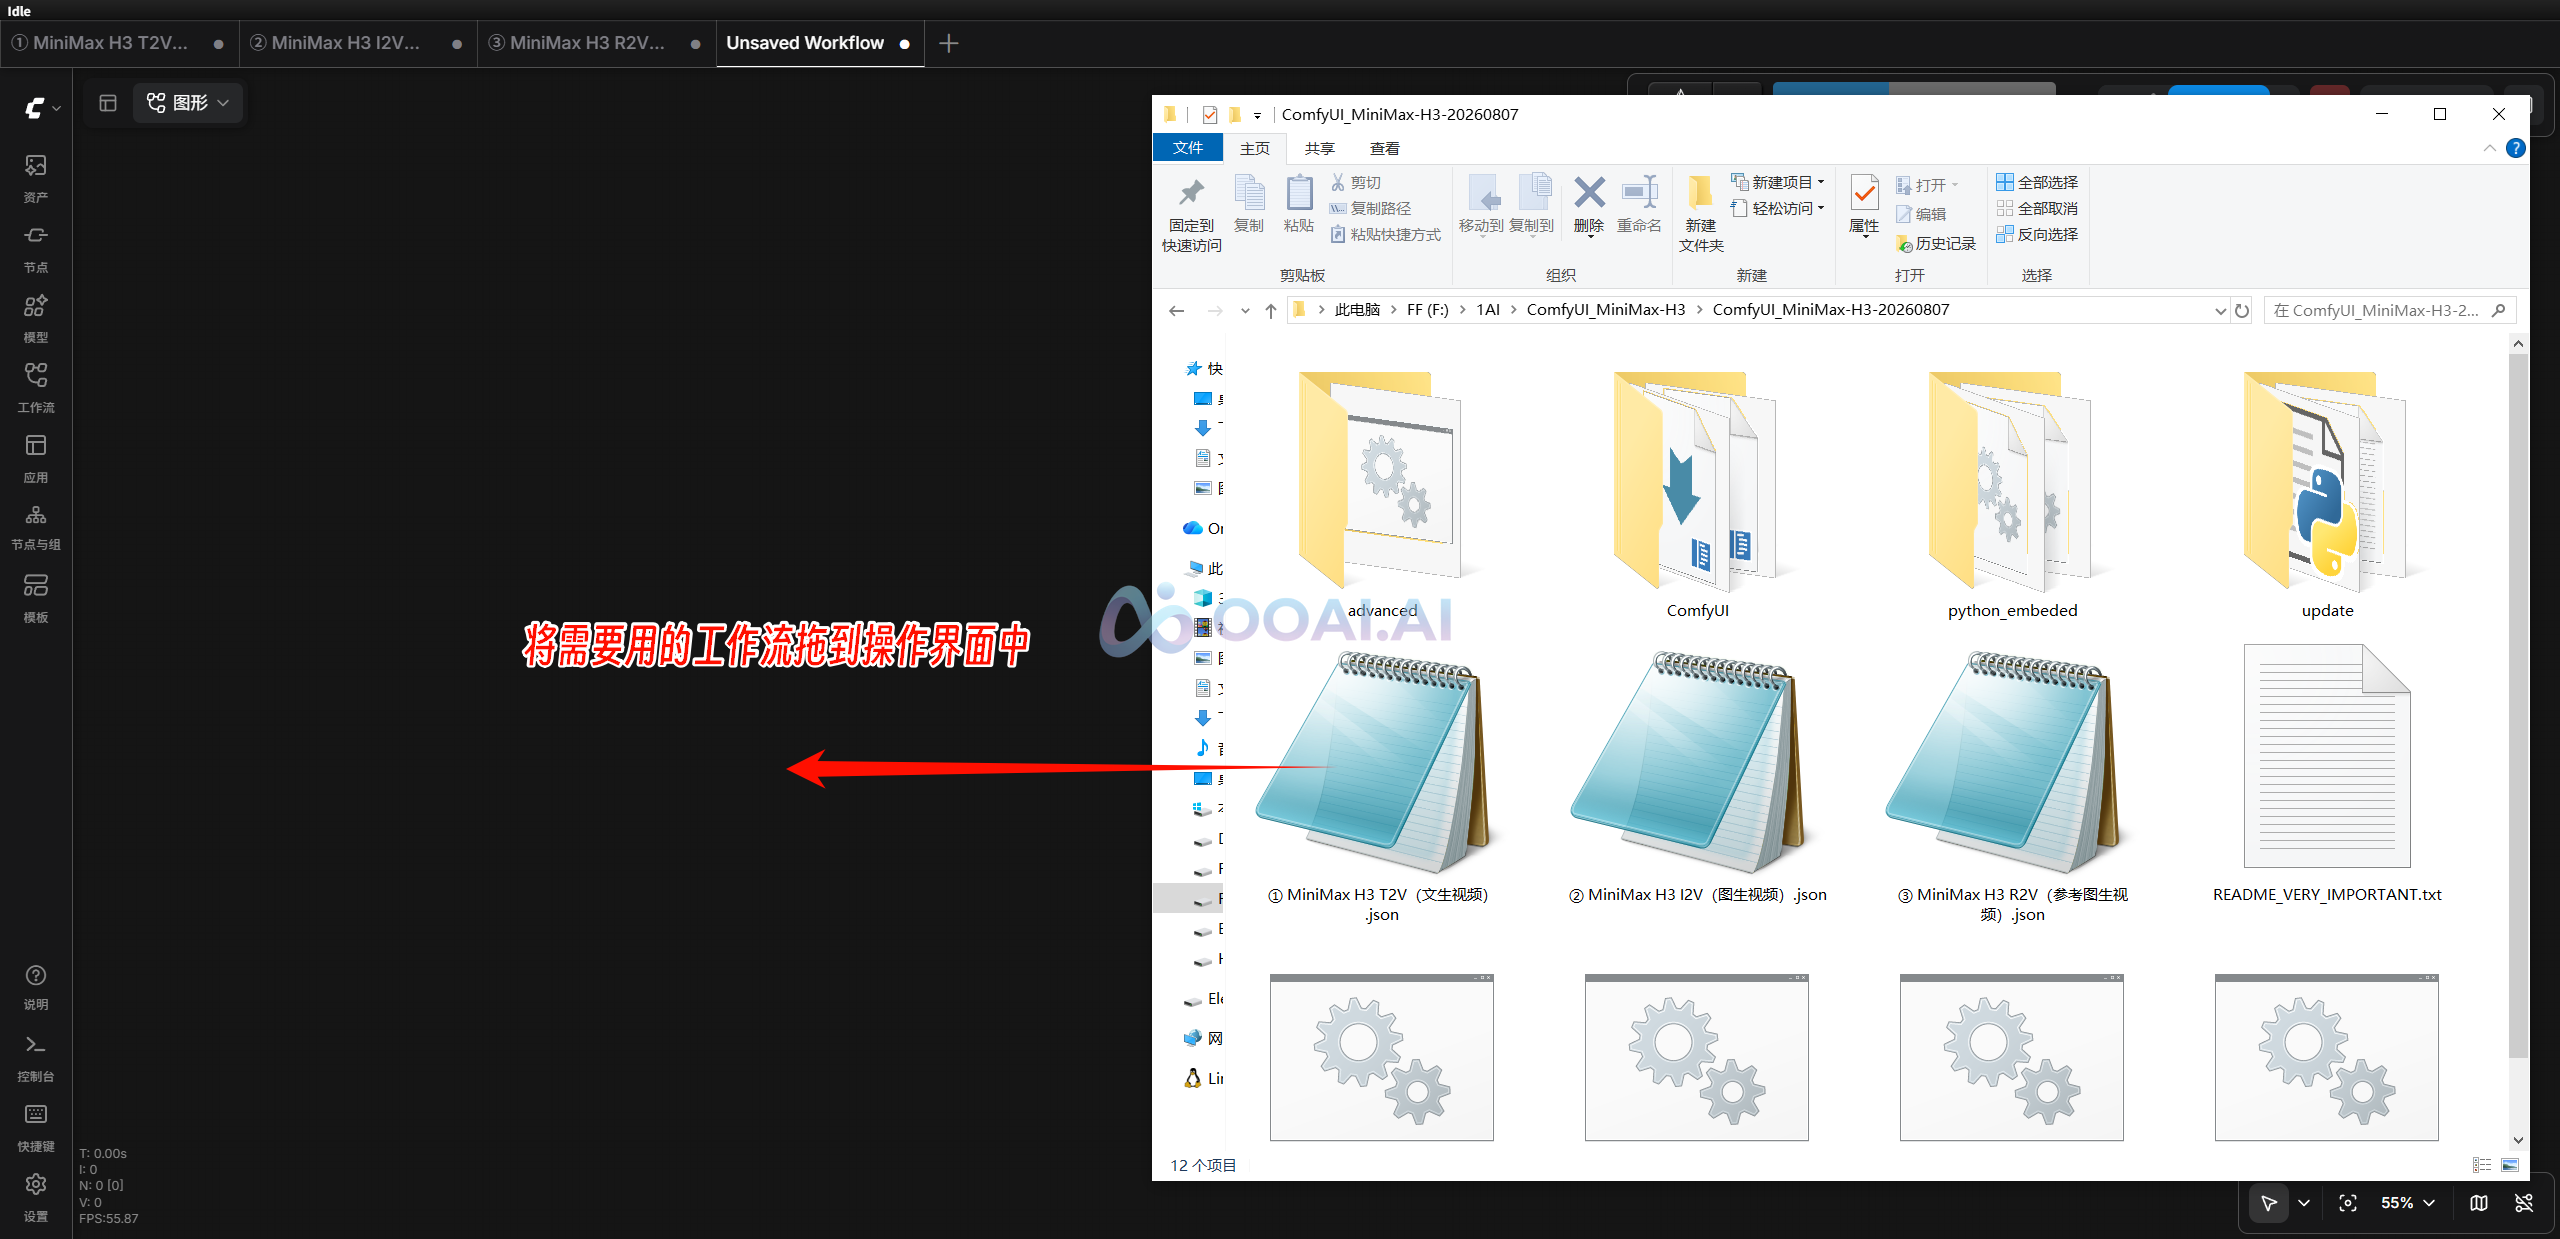This screenshot has width=2560, height=1239.
Task: Toggle the panel layout icon beside 图形
Action: pos(108,103)
